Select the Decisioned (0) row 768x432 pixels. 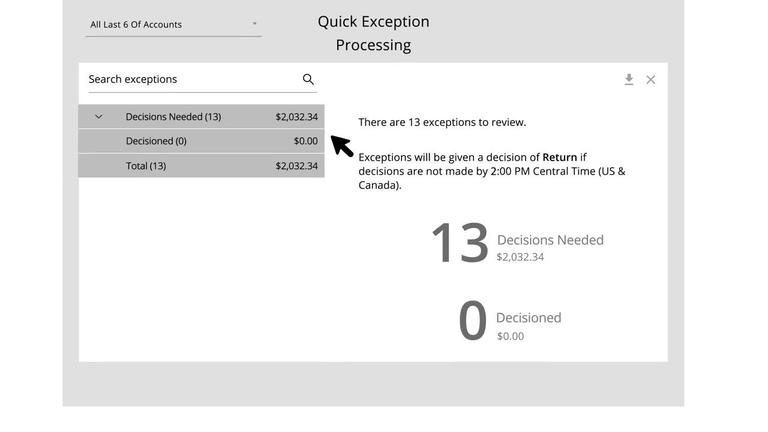[201, 141]
